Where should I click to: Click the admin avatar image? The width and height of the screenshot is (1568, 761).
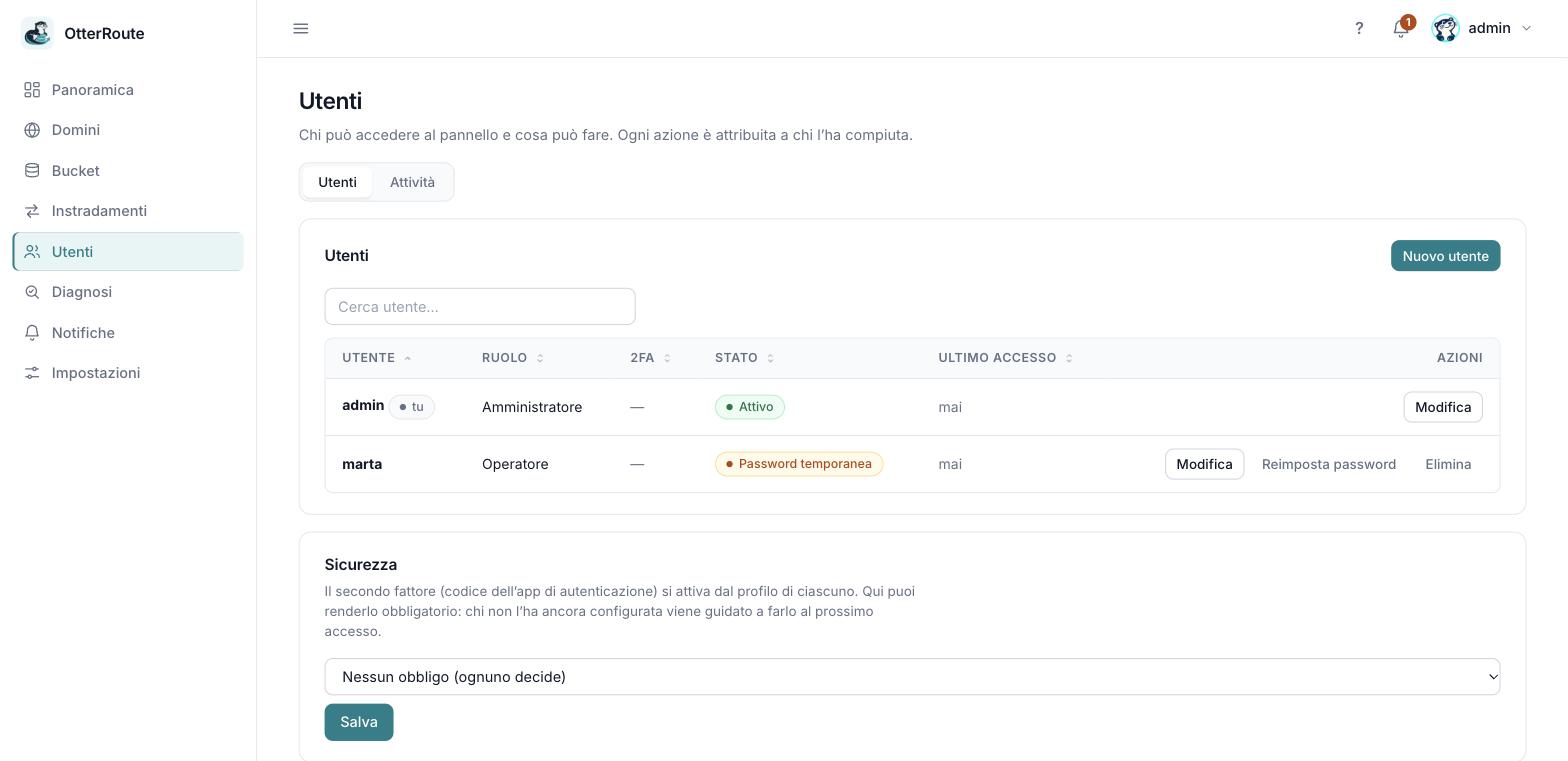(1445, 28)
